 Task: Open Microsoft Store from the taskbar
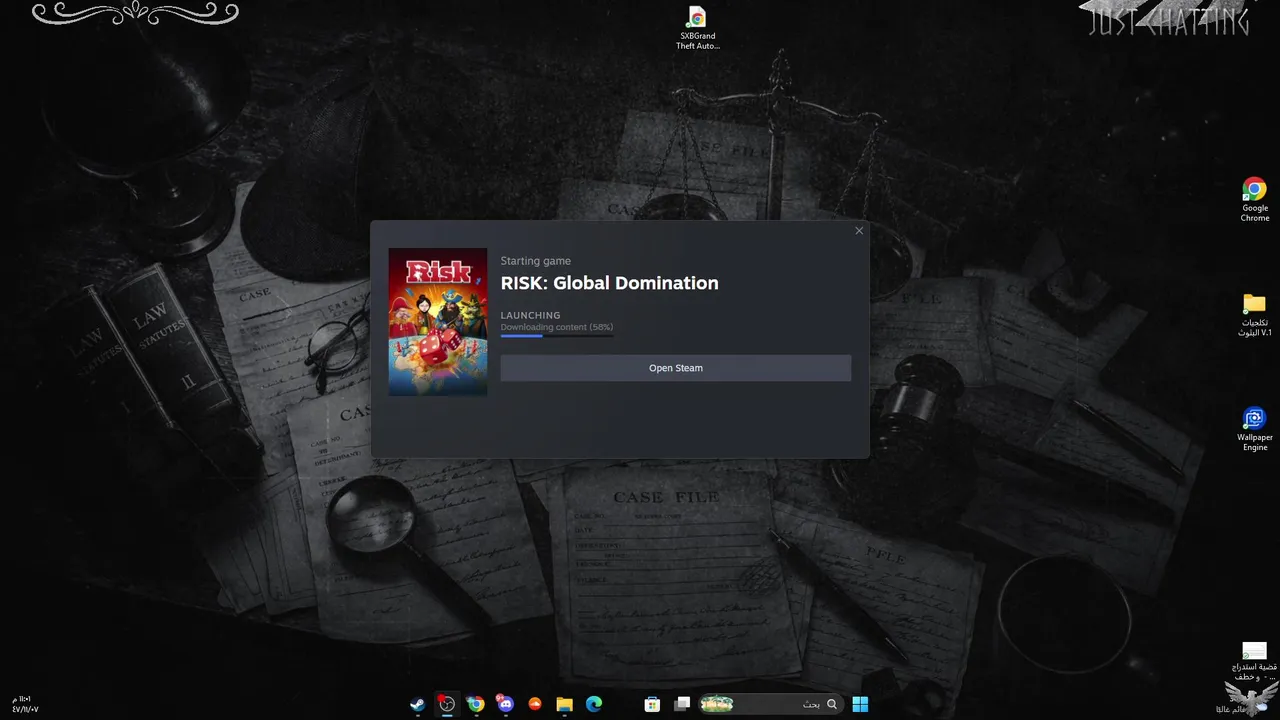click(652, 704)
